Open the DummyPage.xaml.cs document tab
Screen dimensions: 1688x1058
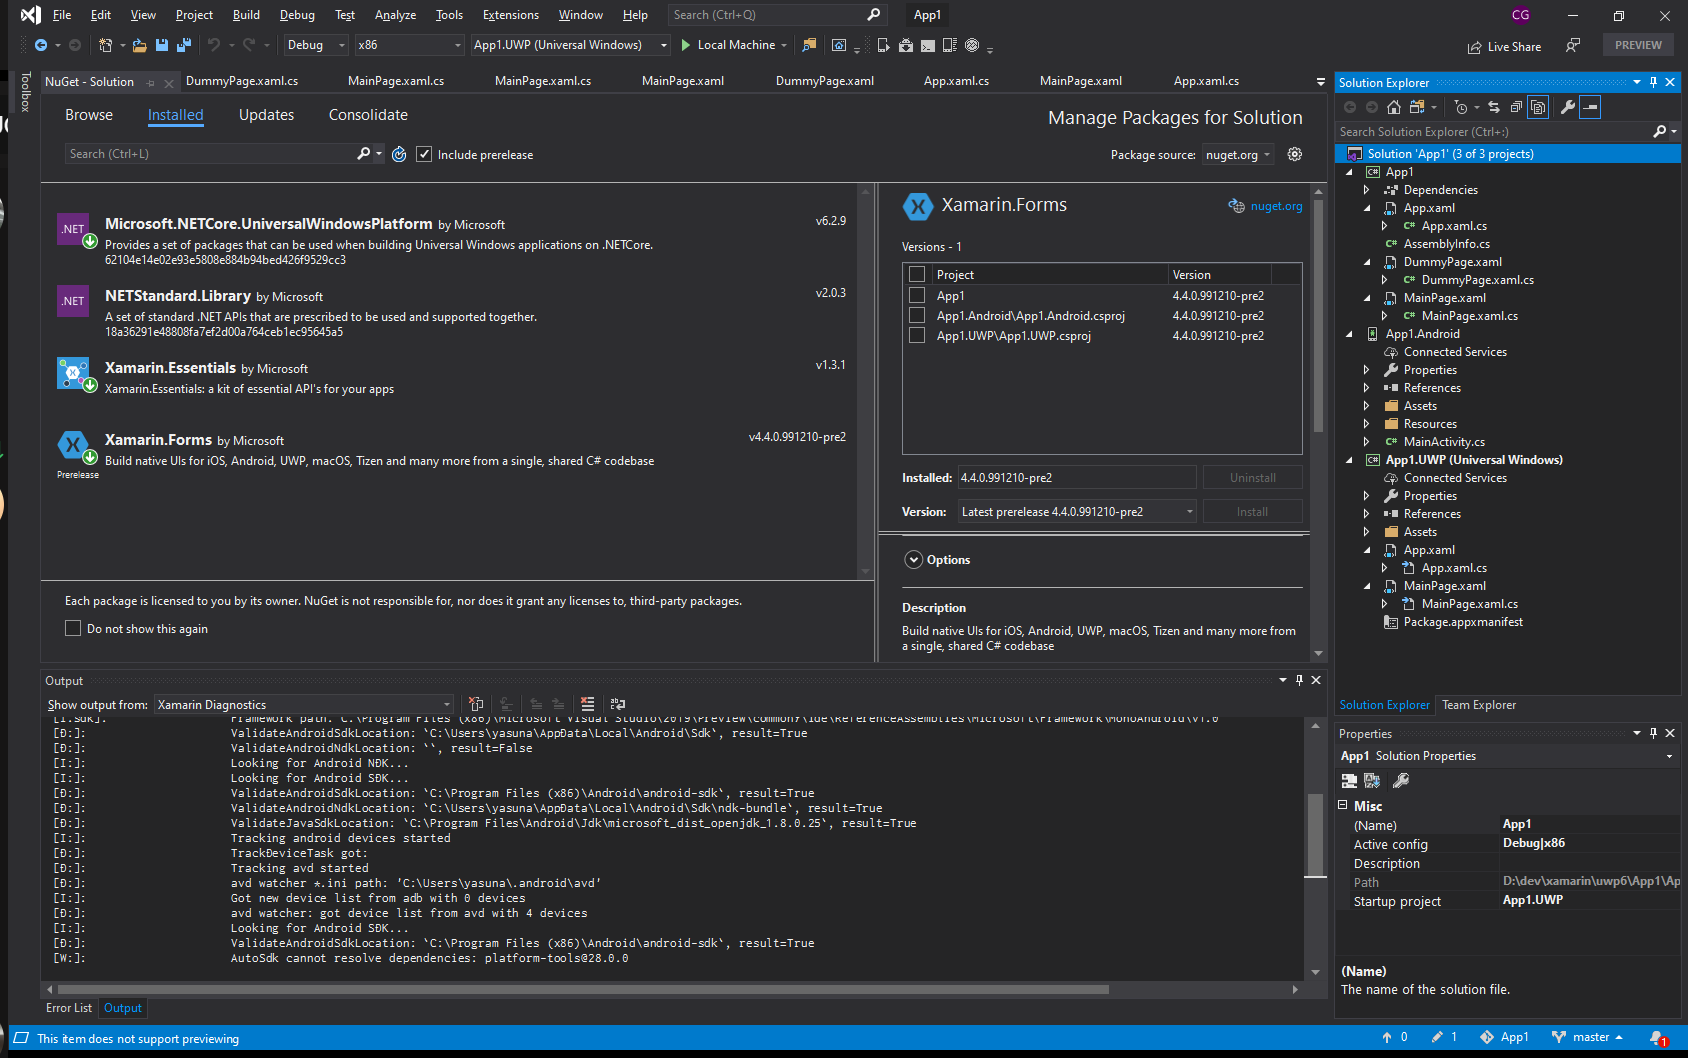coord(242,81)
